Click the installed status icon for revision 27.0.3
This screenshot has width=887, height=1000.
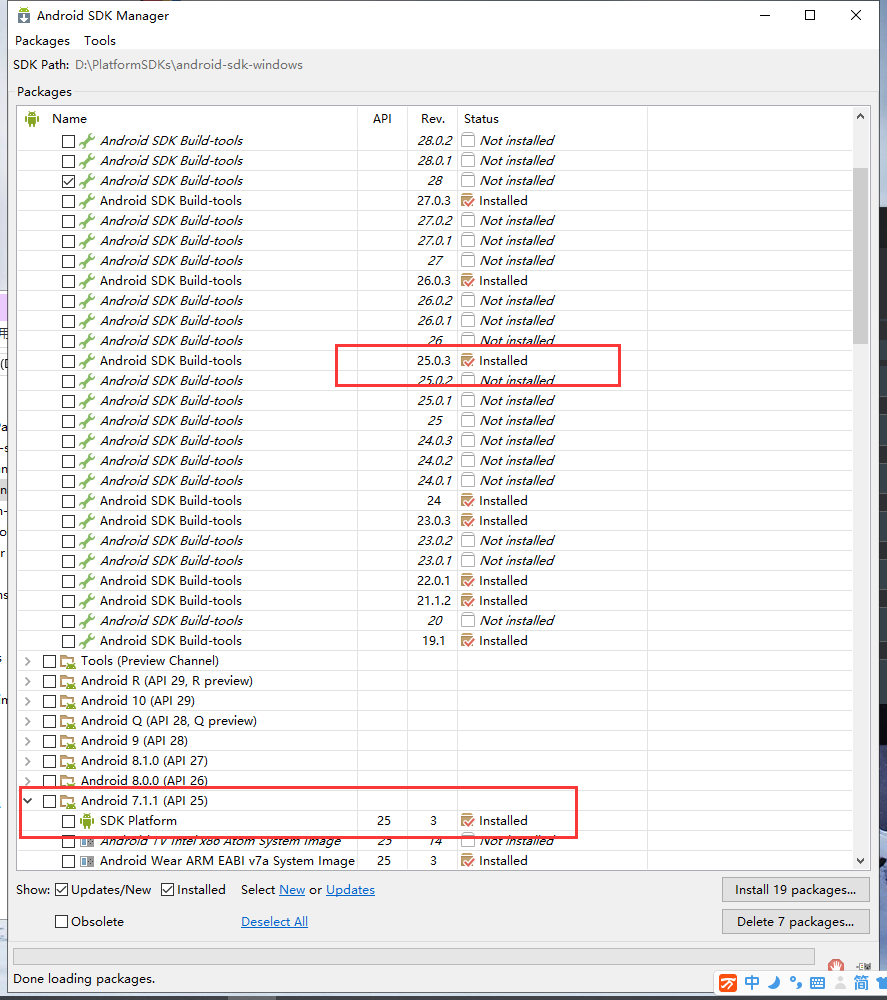(x=468, y=201)
